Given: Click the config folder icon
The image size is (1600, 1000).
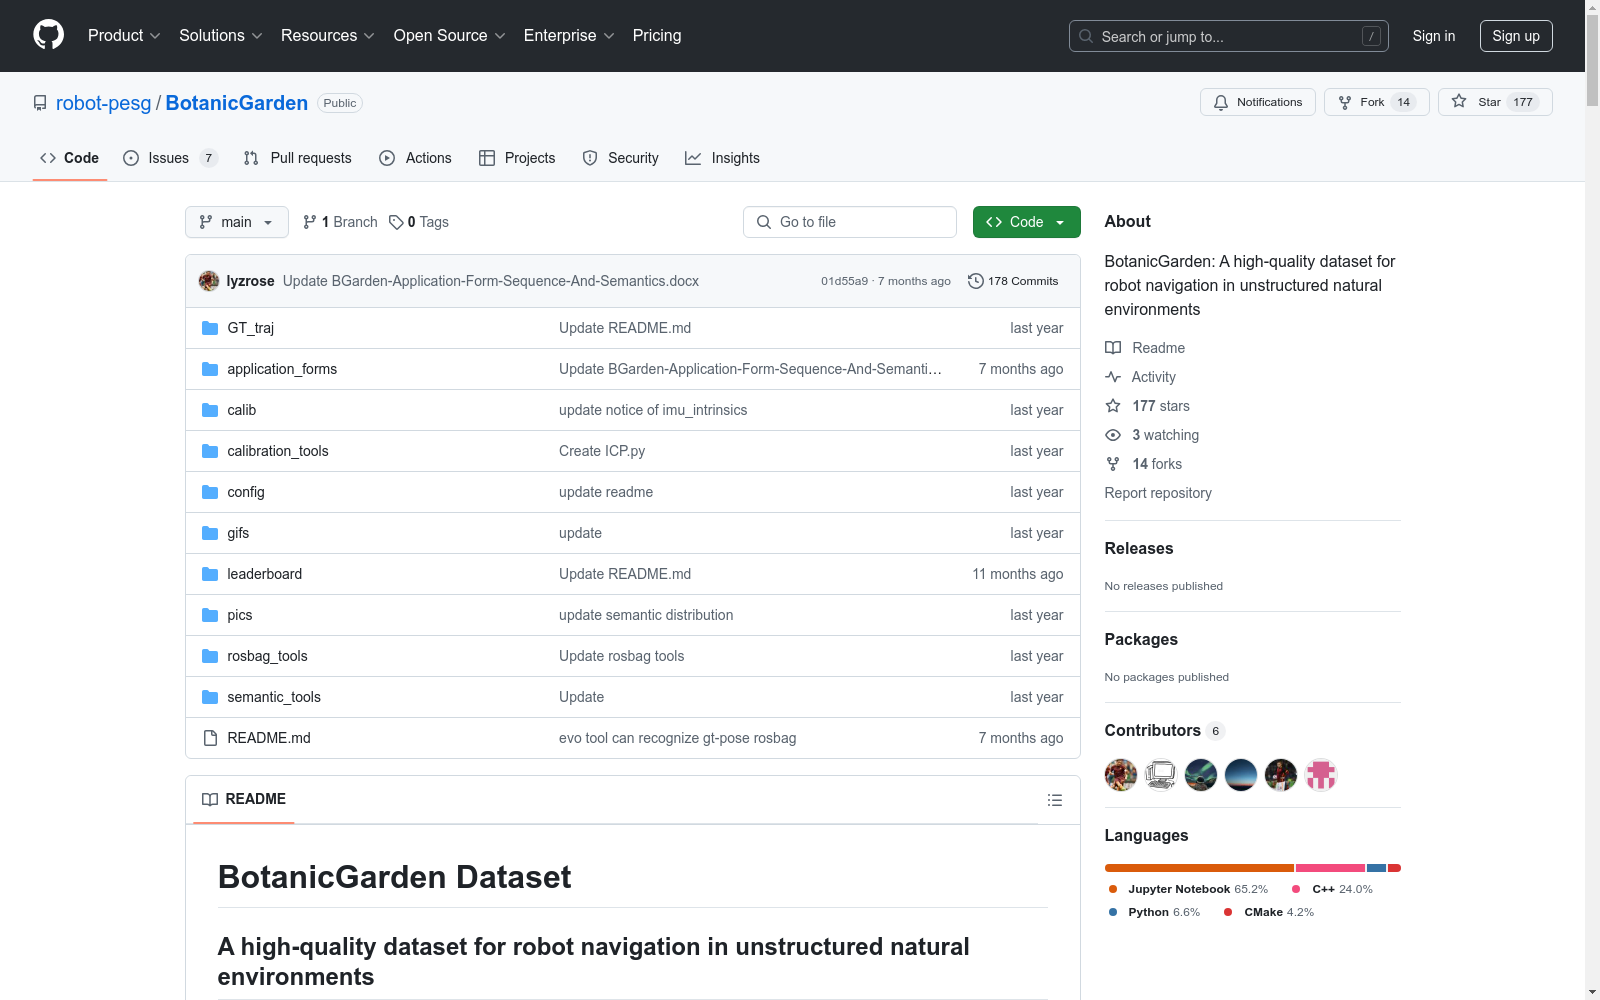Looking at the screenshot, I should coord(210,492).
